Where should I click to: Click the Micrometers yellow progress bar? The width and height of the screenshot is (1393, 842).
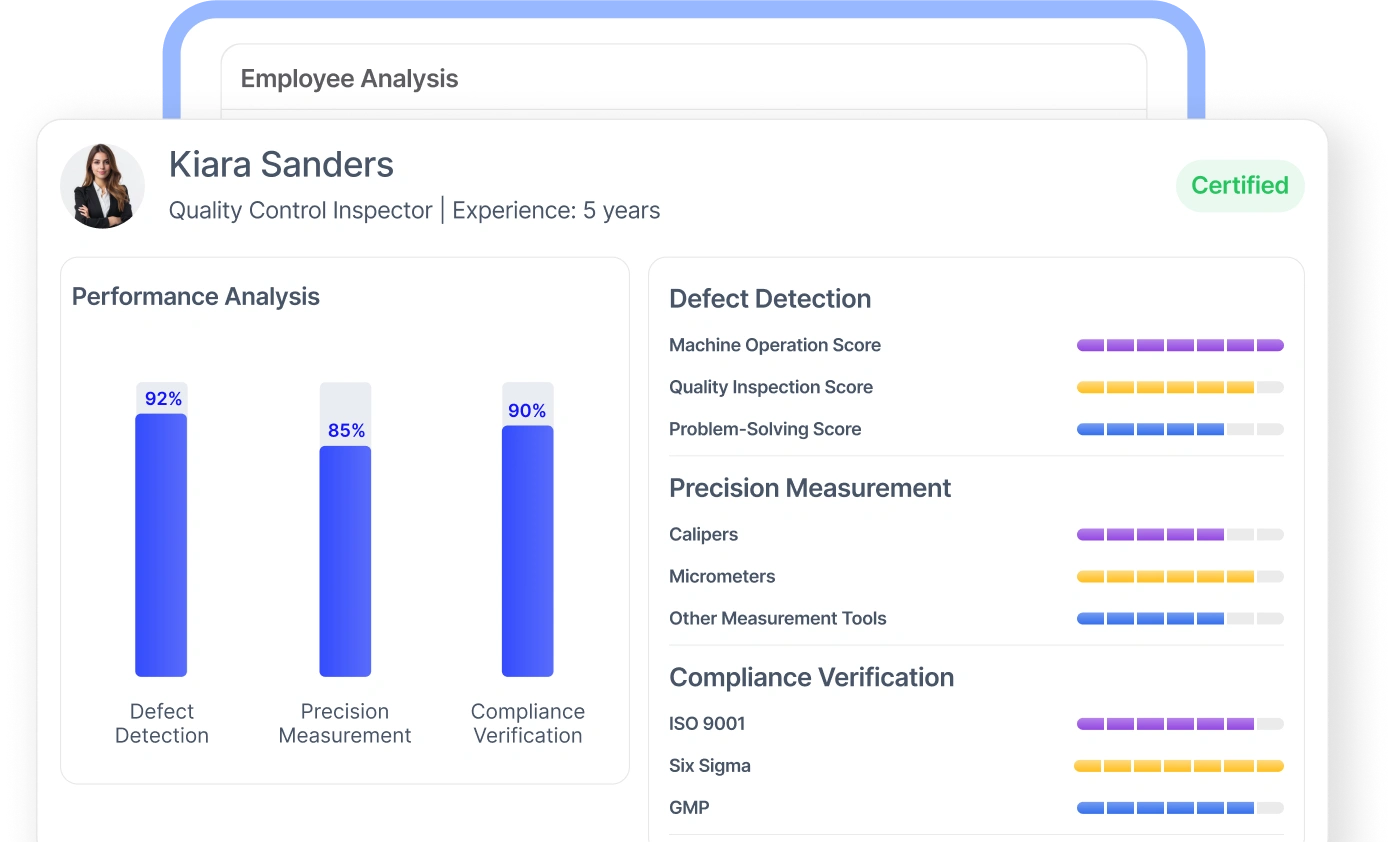pyautogui.click(x=1180, y=576)
